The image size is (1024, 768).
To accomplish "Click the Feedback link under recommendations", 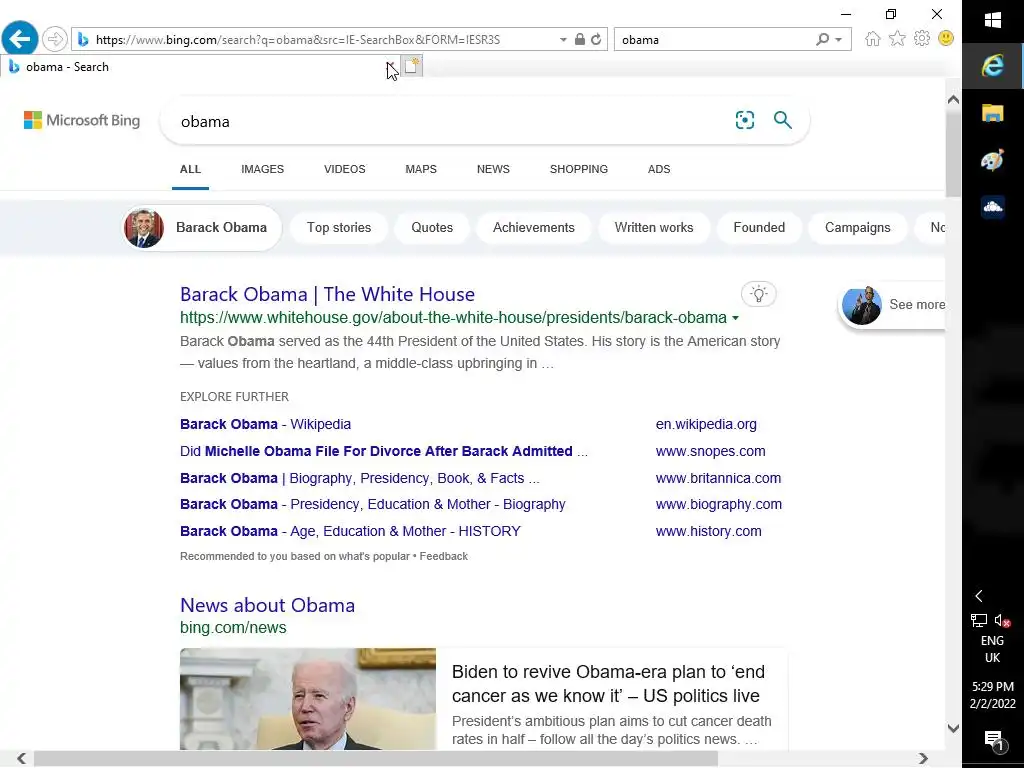I will point(443,556).
